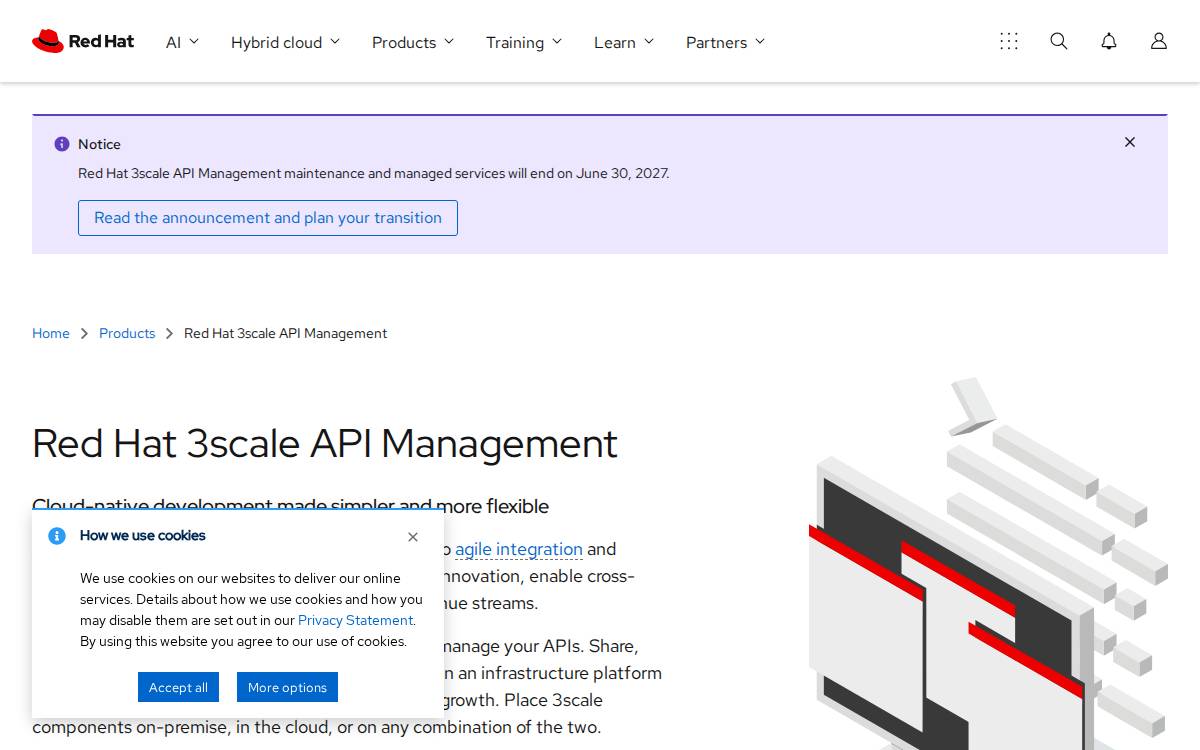Open the user account icon
Screen dimensions: 1200x750
1159,41
